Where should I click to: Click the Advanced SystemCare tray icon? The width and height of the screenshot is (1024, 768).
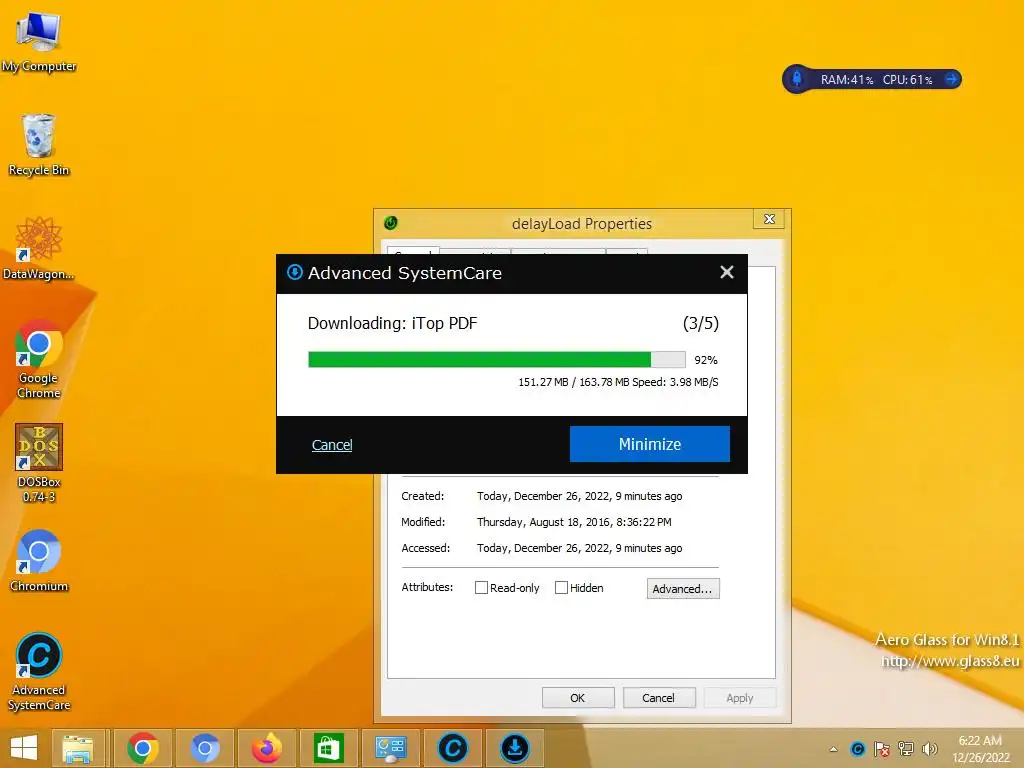(x=858, y=749)
